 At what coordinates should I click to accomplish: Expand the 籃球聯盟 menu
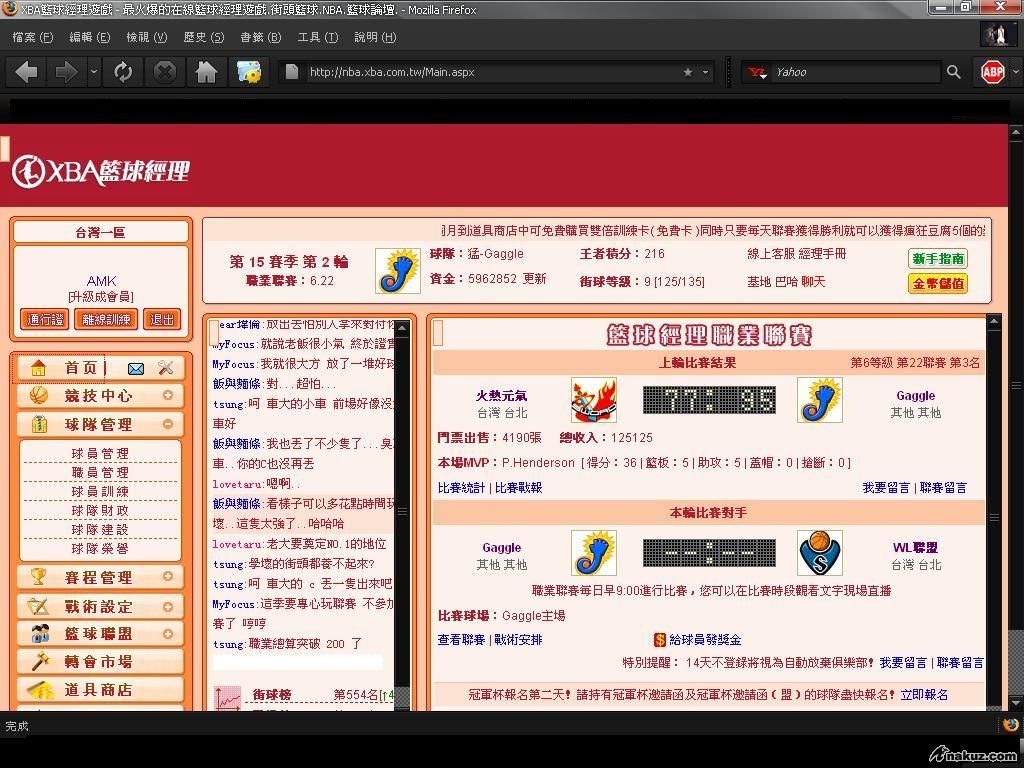168,633
